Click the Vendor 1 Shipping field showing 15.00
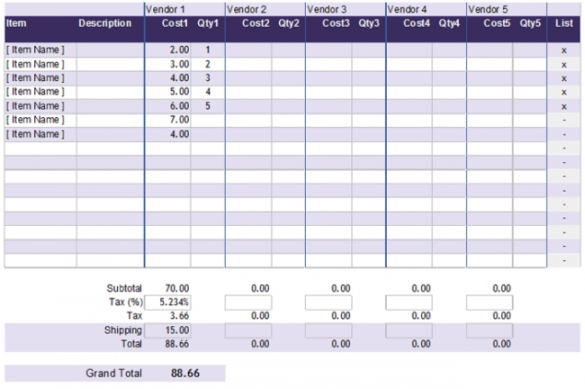Viewport: 585px width, 389px height. (x=168, y=330)
